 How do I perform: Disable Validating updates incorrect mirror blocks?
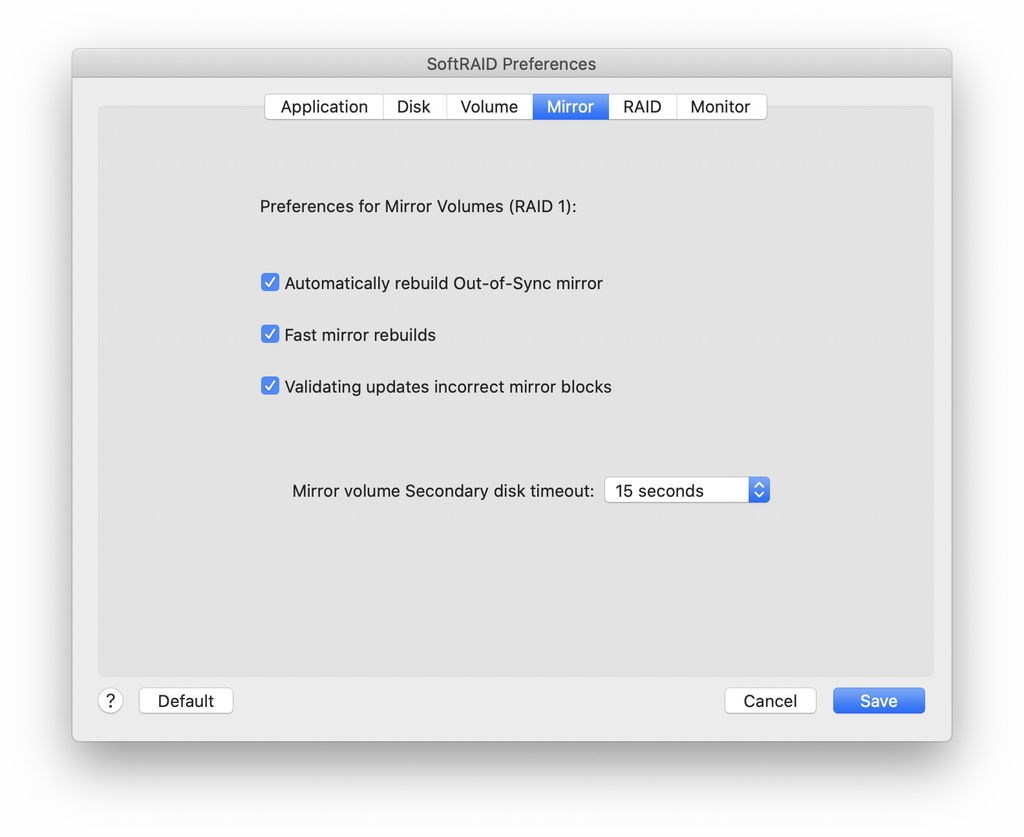click(270, 385)
